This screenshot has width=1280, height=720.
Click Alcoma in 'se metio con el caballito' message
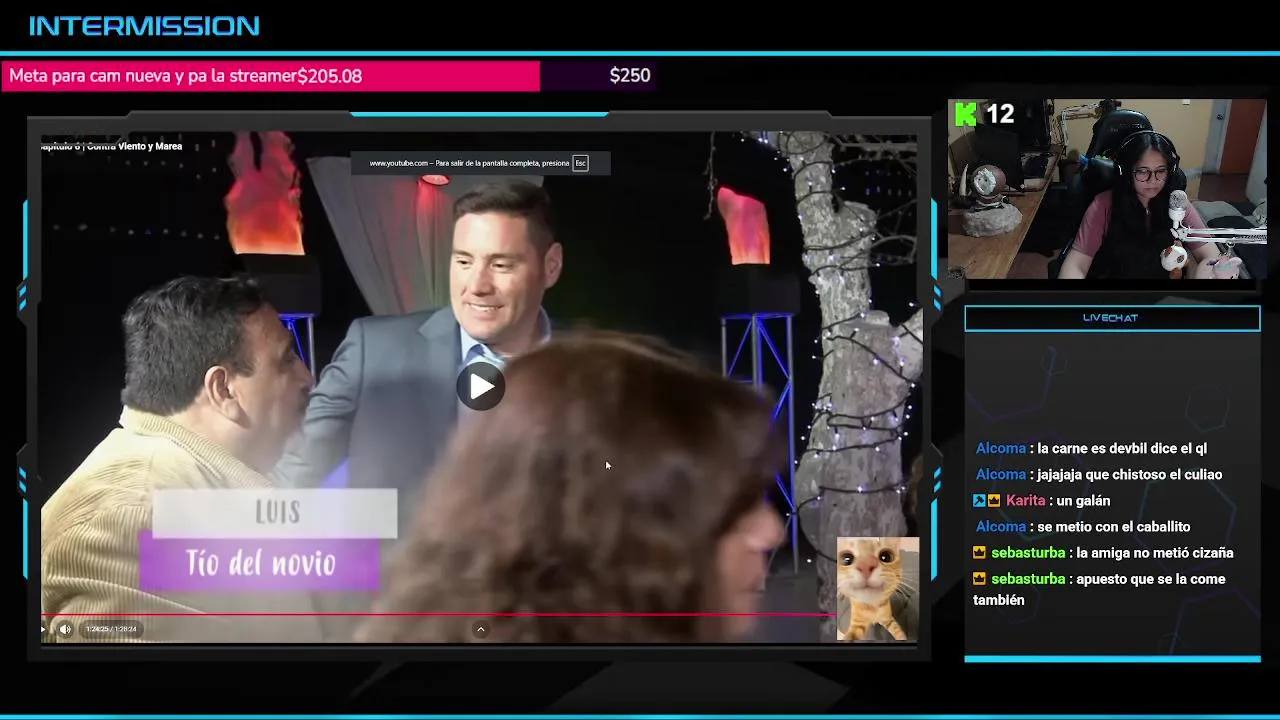(x=1001, y=526)
